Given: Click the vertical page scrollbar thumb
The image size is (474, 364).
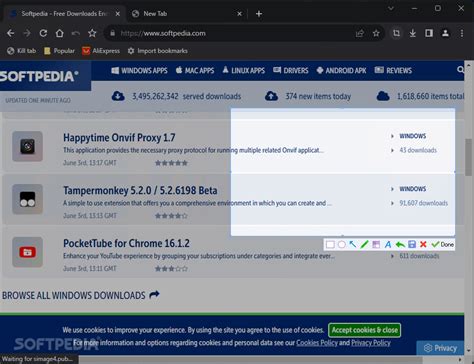Looking at the screenshot, I should coord(469,157).
